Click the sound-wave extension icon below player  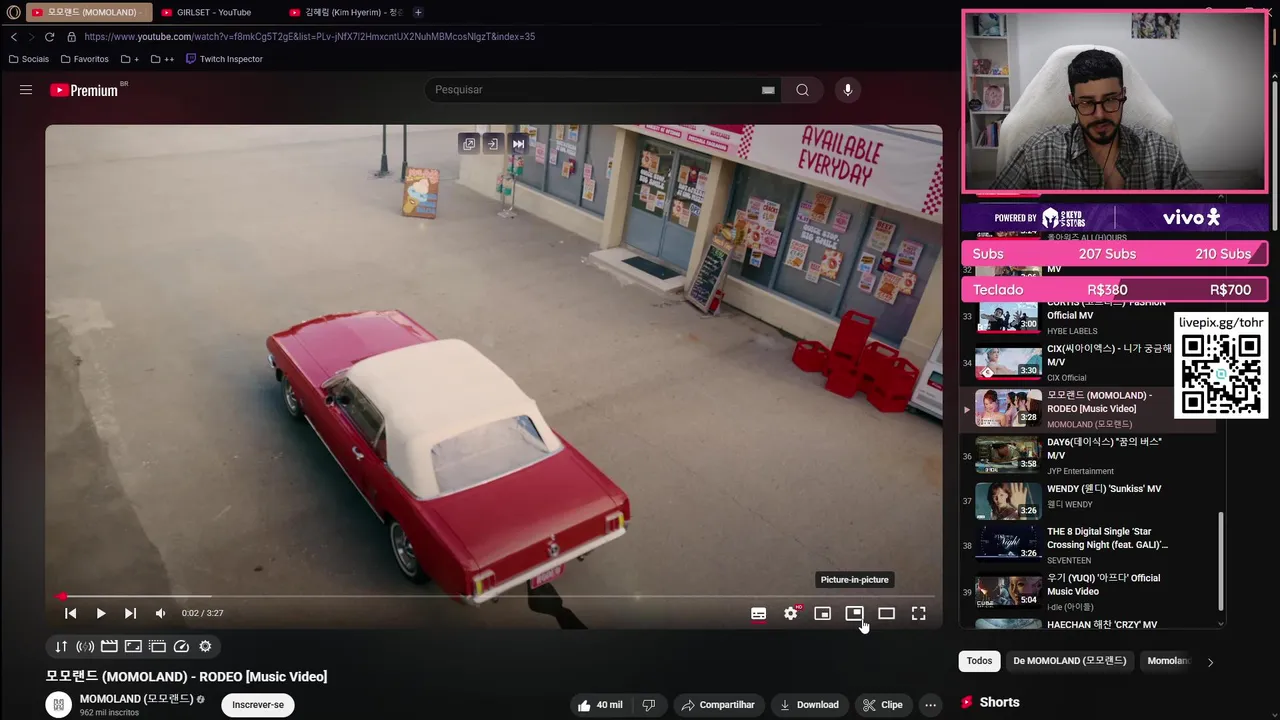click(85, 646)
